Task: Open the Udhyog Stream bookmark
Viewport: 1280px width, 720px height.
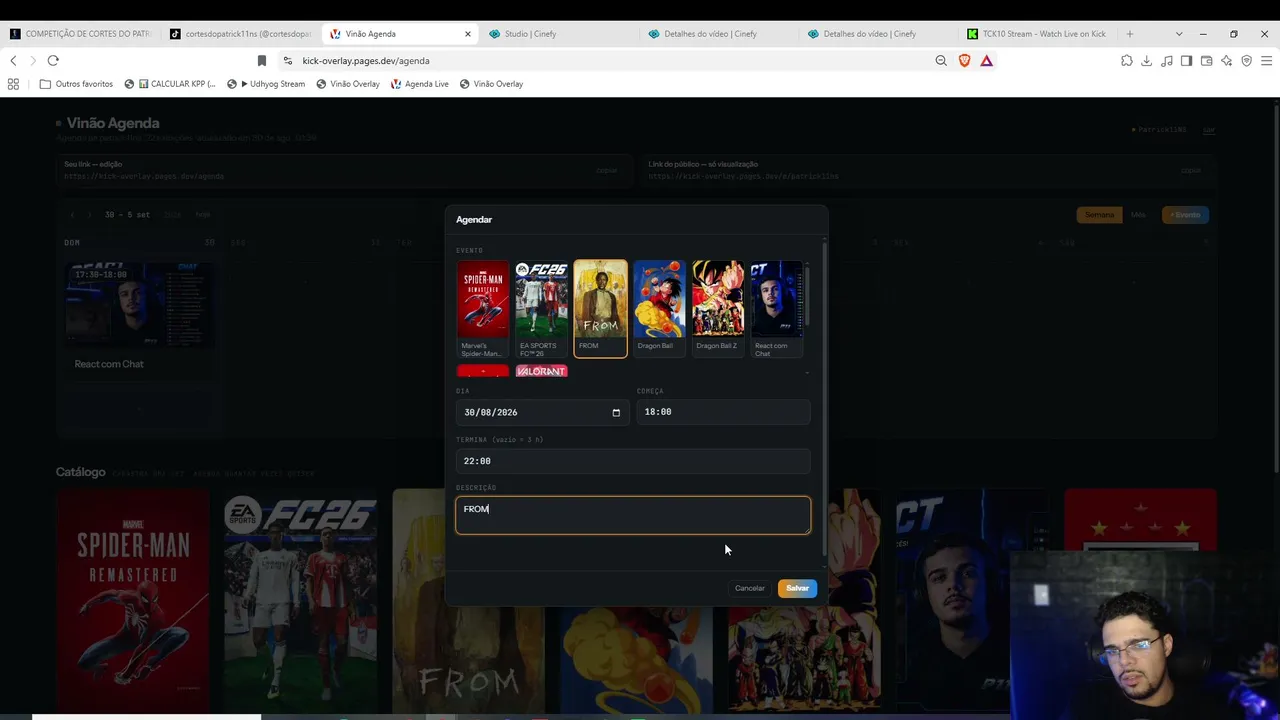Action: pos(266,84)
